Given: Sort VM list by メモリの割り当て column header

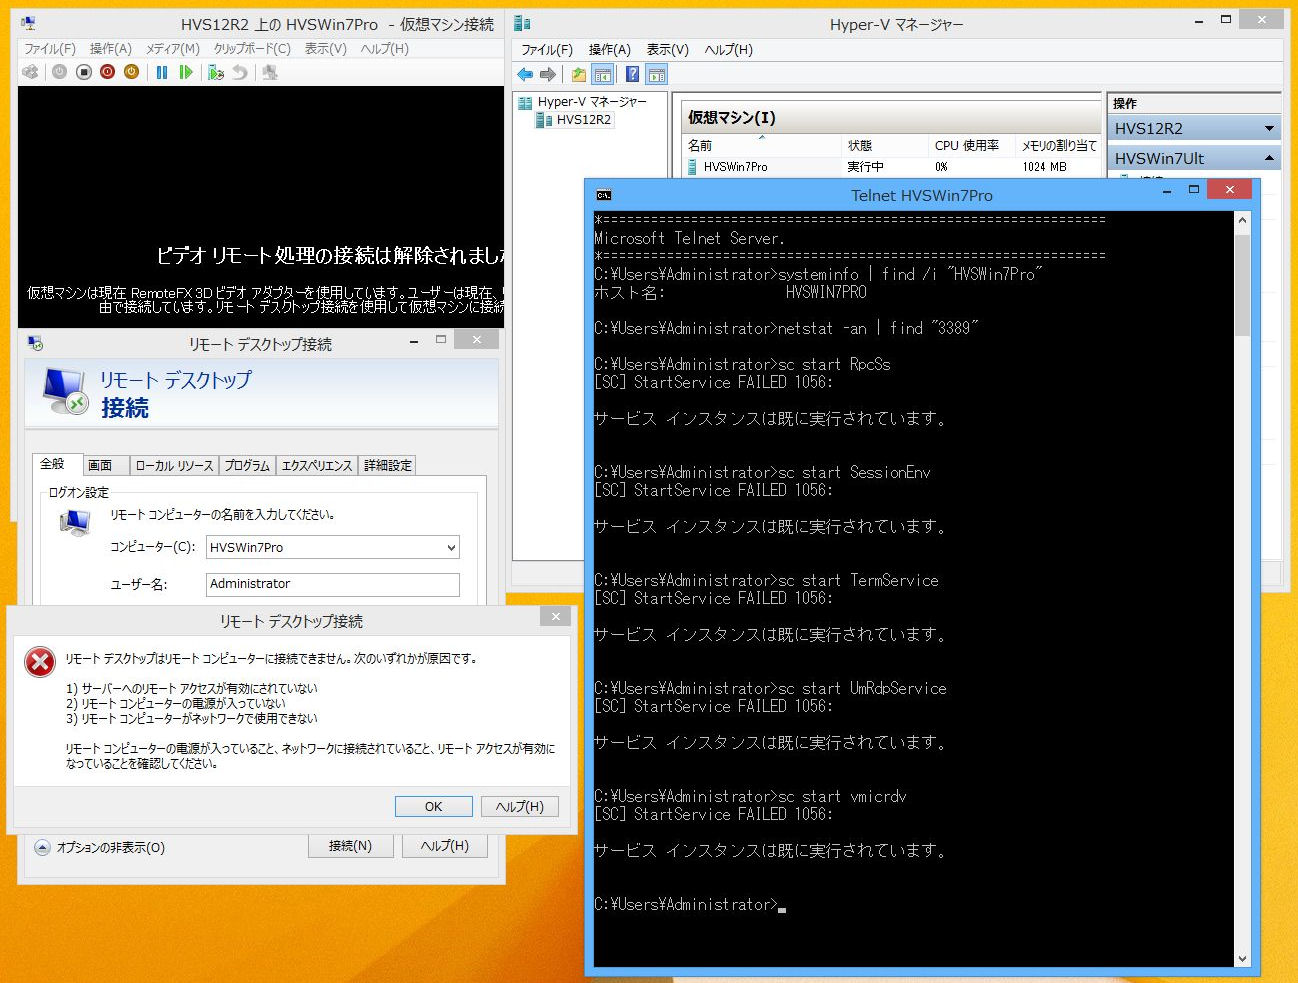Looking at the screenshot, I should point(1058,145).
